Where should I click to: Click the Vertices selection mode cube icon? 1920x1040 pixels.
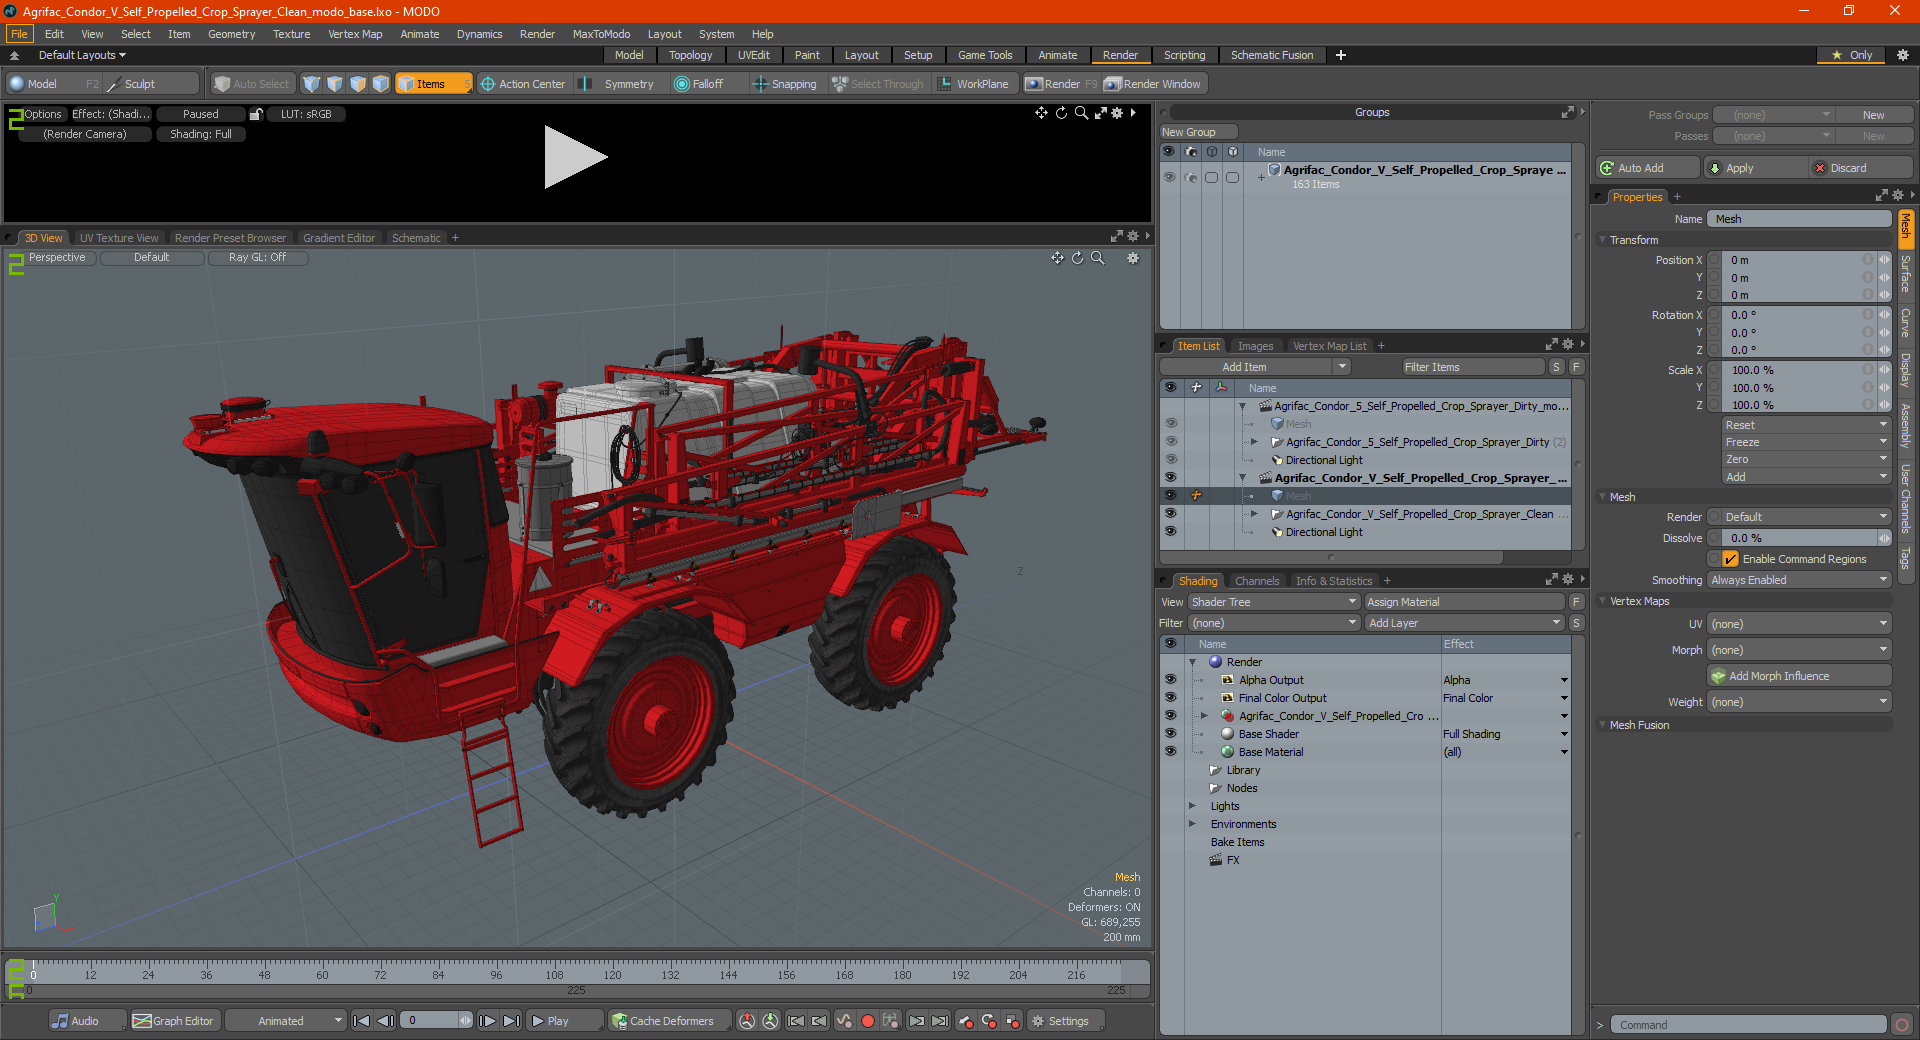(x=312, y=84)
